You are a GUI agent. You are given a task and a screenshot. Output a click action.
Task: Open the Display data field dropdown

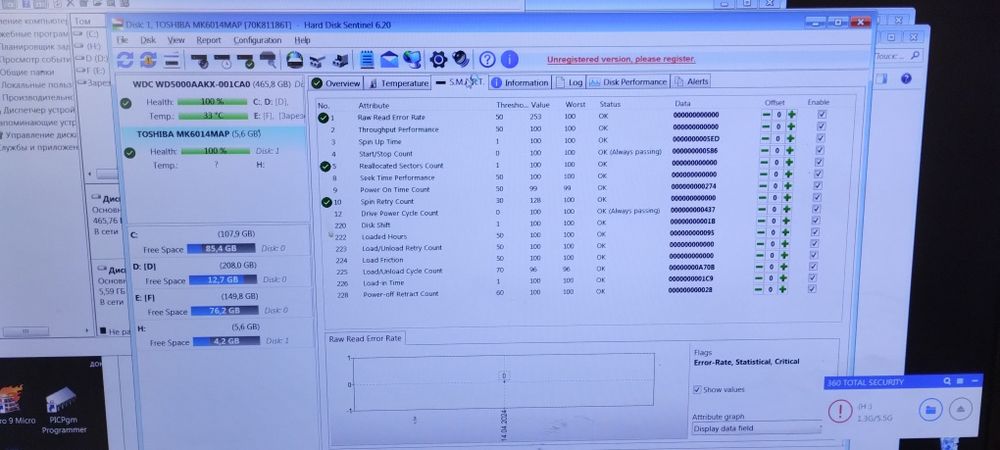758,428
